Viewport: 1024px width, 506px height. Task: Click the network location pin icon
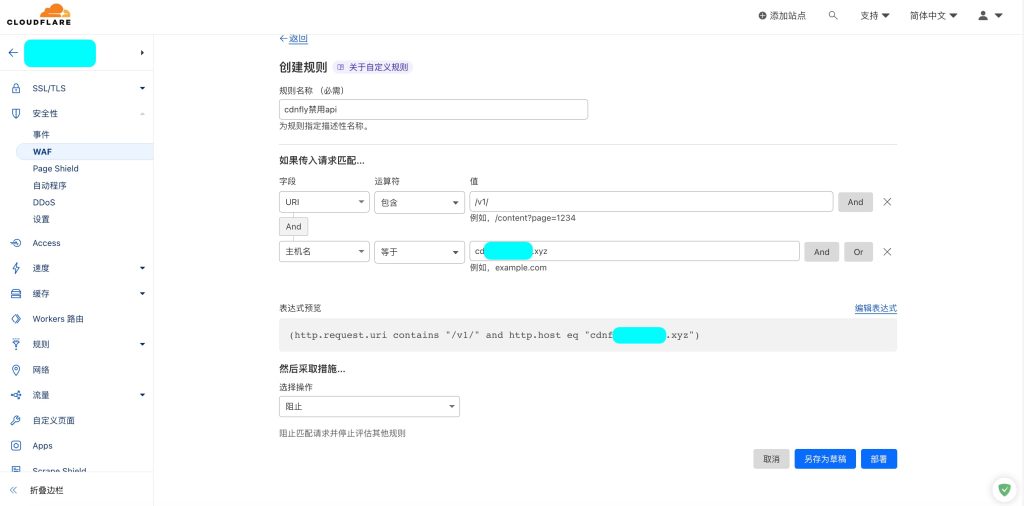tap(16, 370)
